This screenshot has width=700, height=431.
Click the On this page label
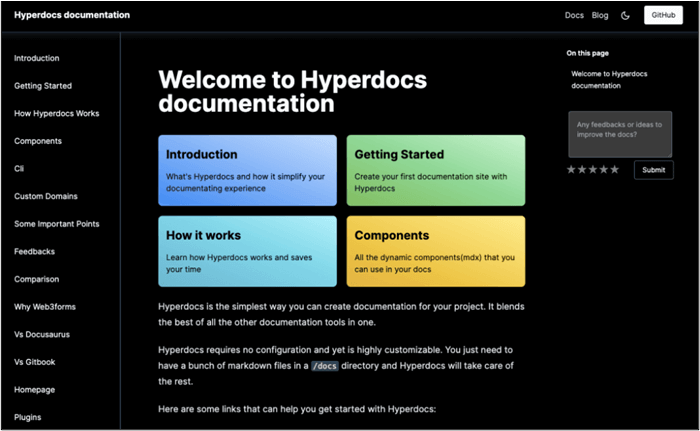coord(588,53)
